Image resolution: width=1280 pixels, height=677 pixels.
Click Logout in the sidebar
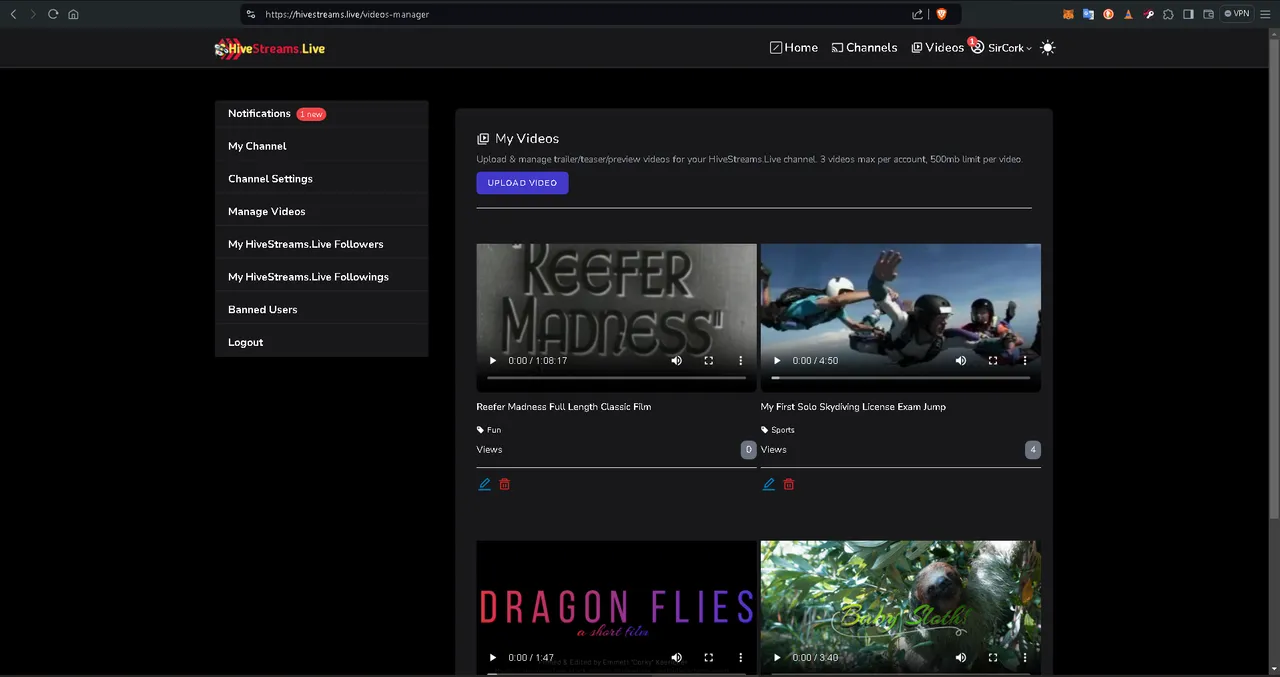(321, 342)
